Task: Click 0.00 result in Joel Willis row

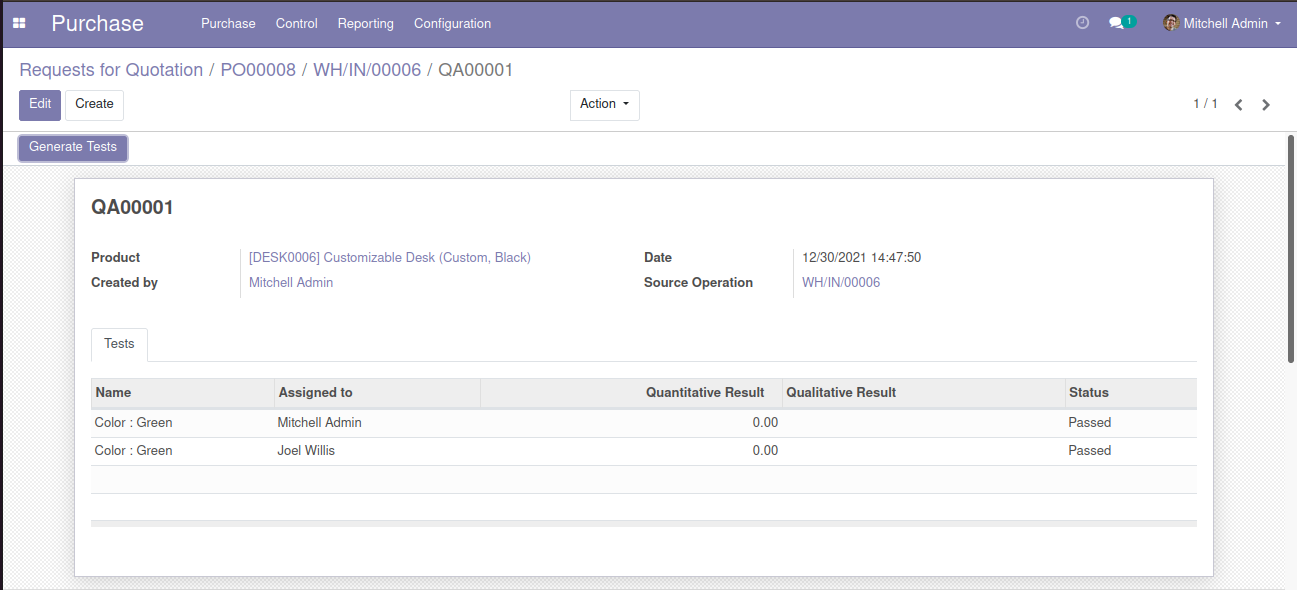Action: (765, 451)
